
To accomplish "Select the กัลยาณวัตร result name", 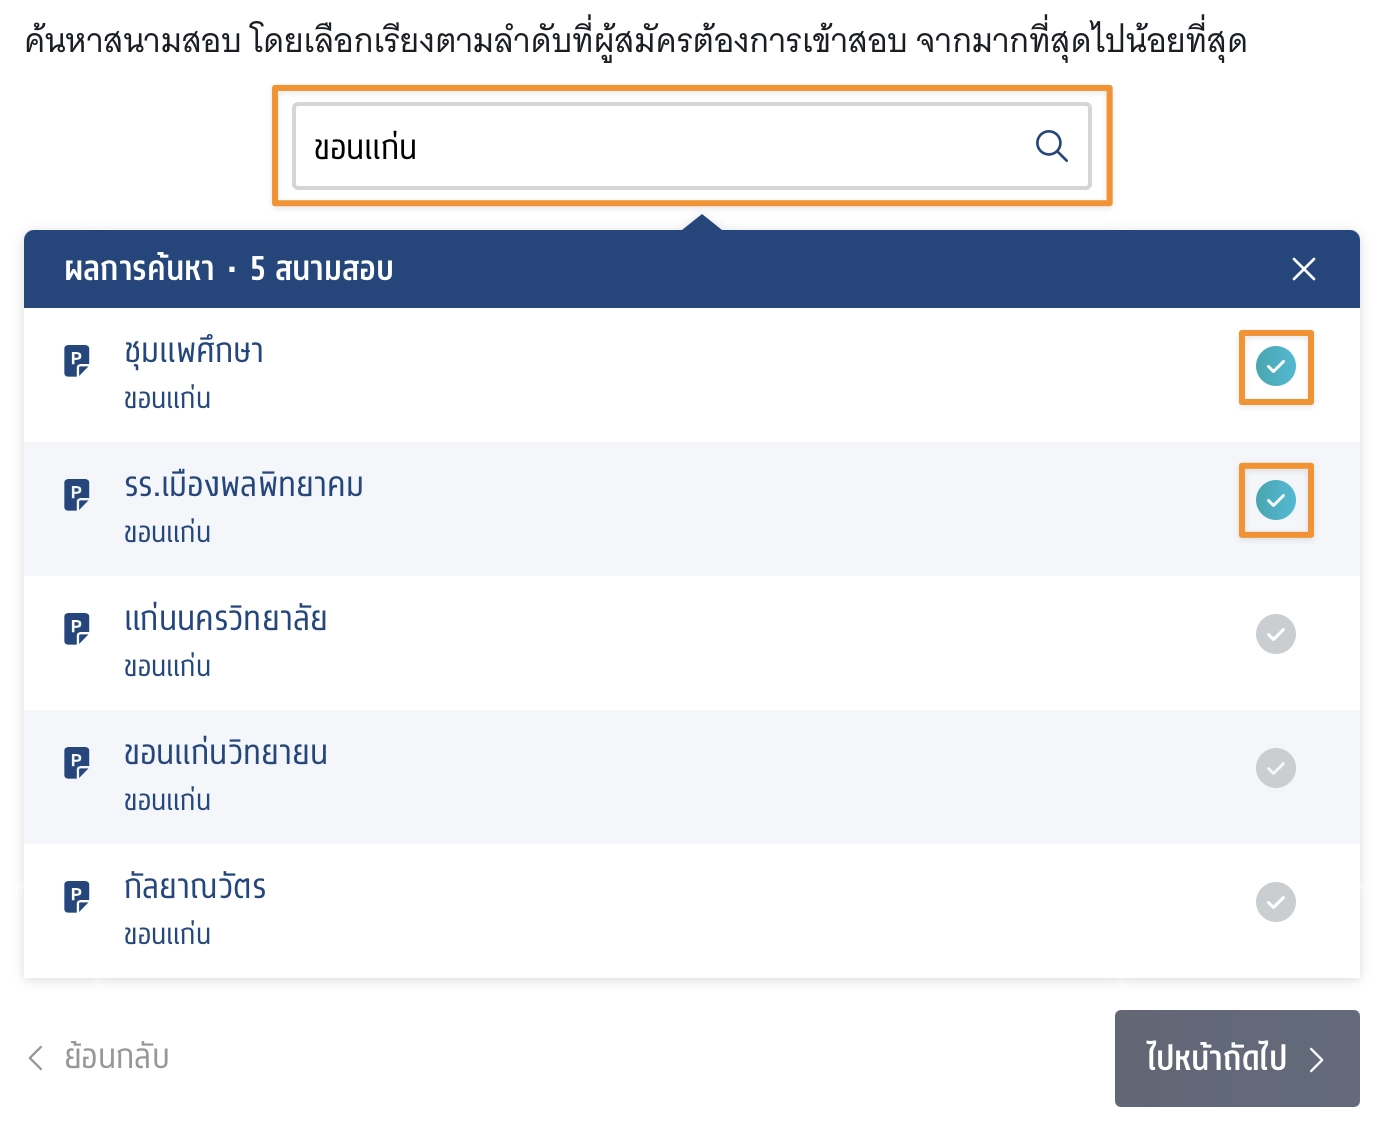I will click(x=195, y=888).
